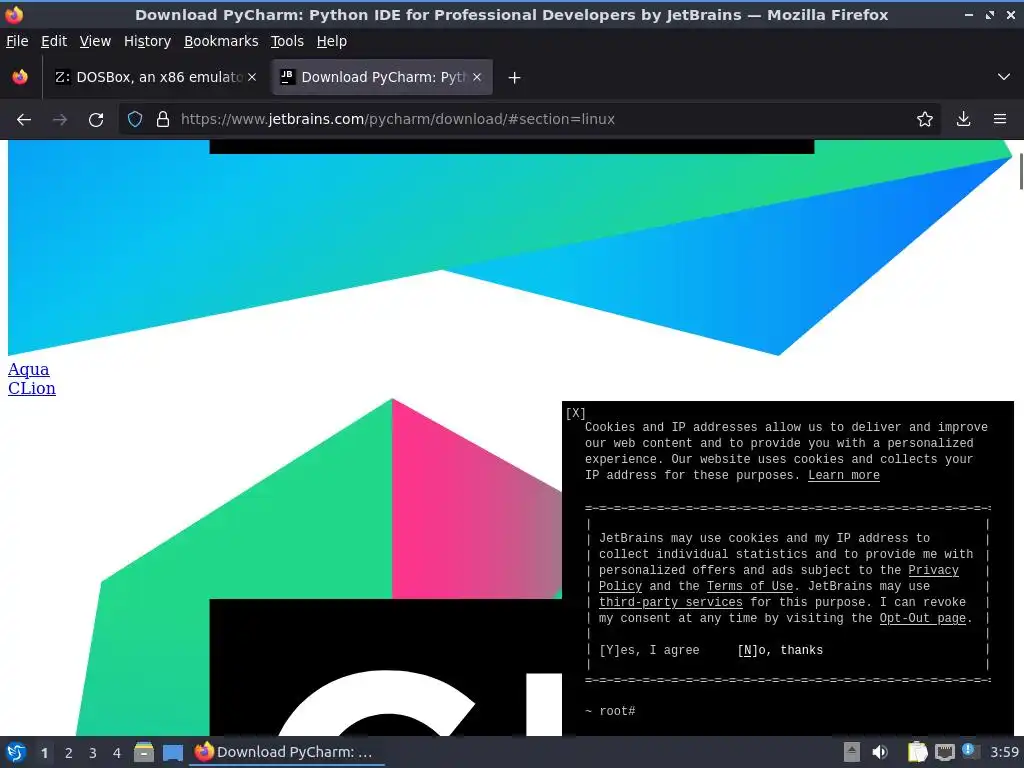Viewport: 1024px width, 768px height.
Task: Open the Firefox downloads panel
Action: (x=963, y=120)
